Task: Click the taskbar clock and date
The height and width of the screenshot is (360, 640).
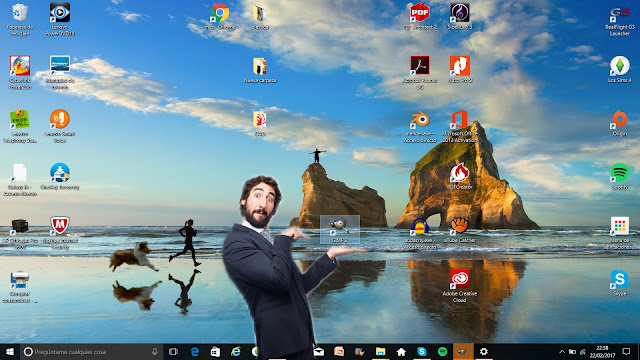Action: [x=602, y=351]
